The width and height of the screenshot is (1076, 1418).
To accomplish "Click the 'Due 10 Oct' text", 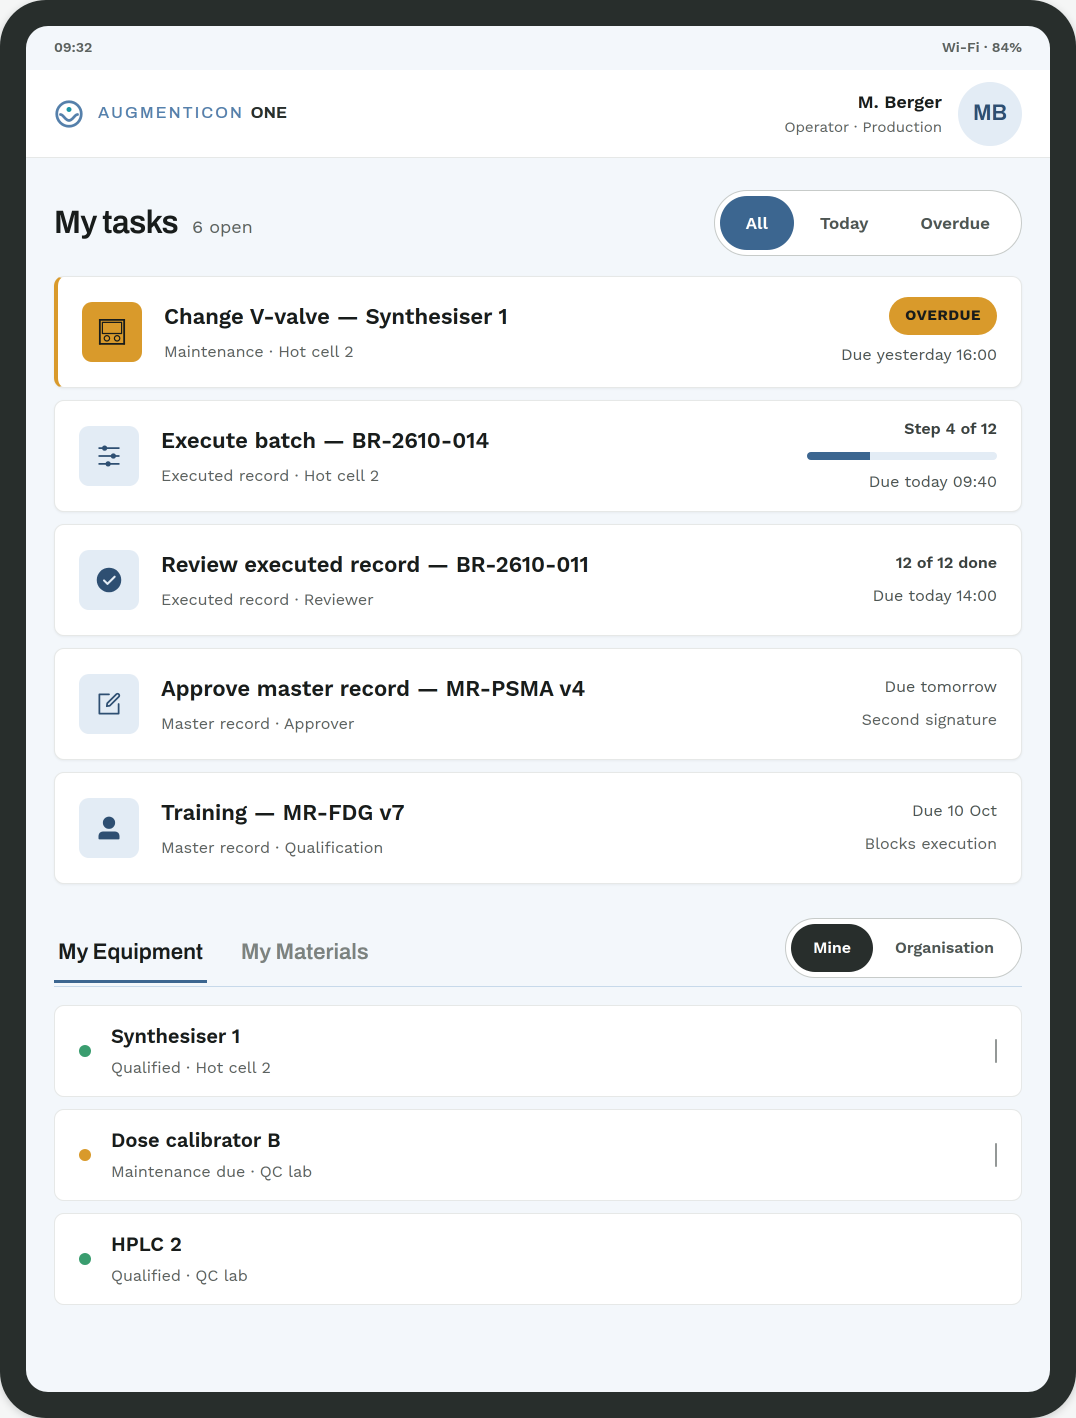I will (x=955, y=811).
